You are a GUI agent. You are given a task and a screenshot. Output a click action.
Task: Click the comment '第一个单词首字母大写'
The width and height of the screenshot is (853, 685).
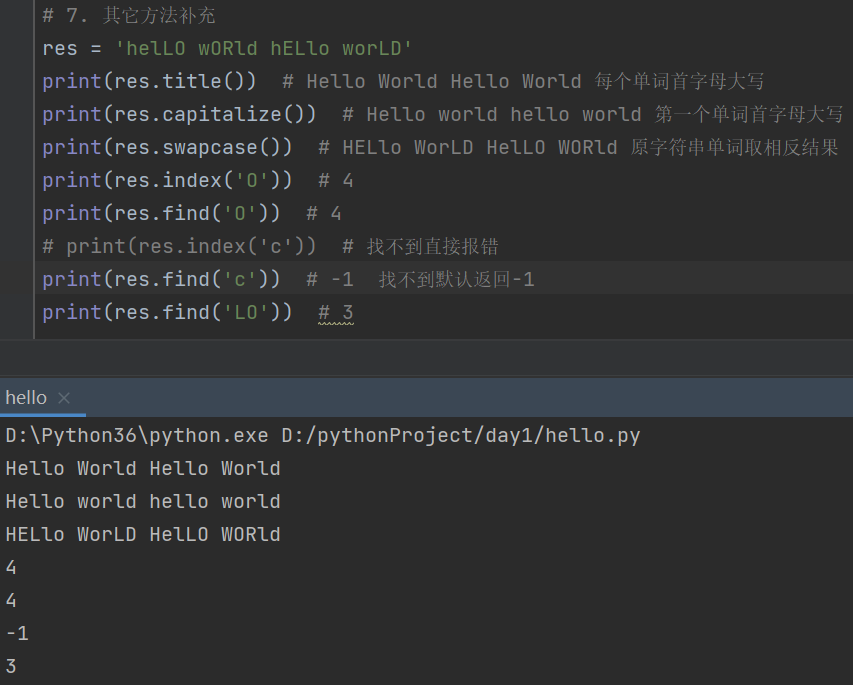[749, 115]
